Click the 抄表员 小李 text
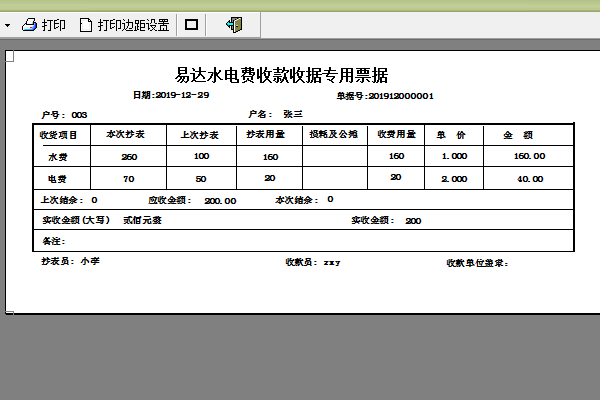 [x=70, y=261]
